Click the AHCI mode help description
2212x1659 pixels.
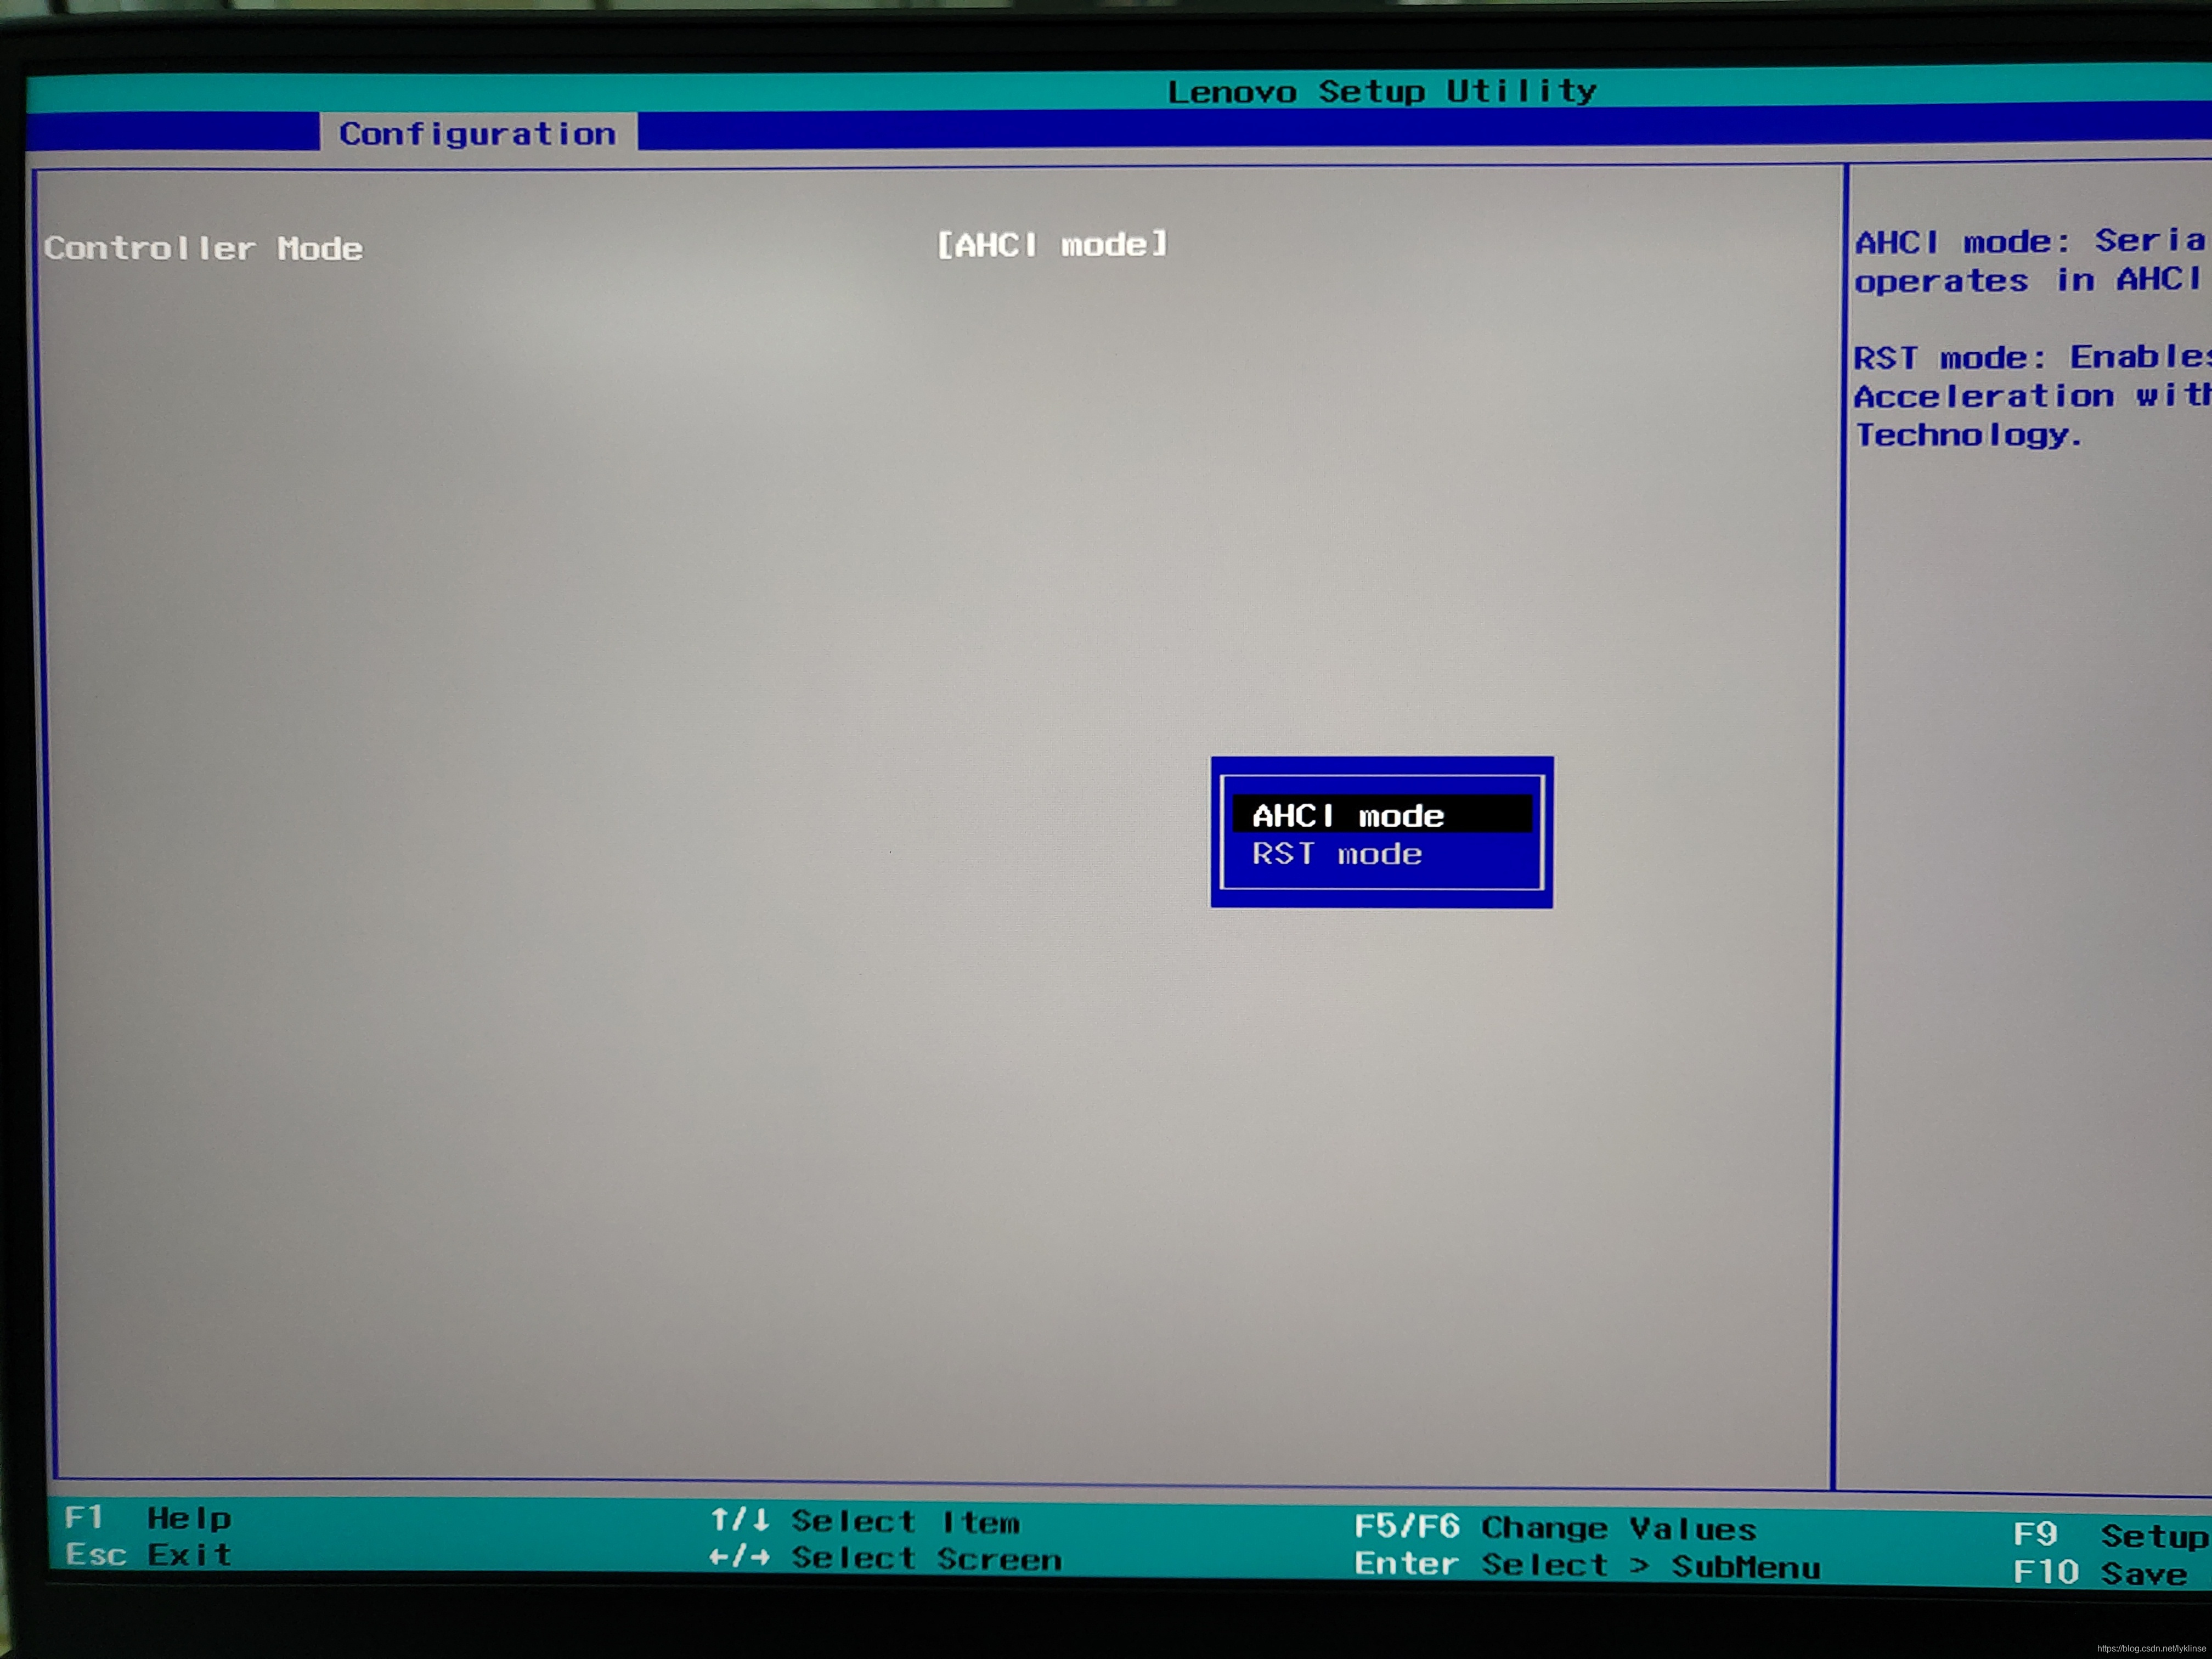coord(2032,260)
